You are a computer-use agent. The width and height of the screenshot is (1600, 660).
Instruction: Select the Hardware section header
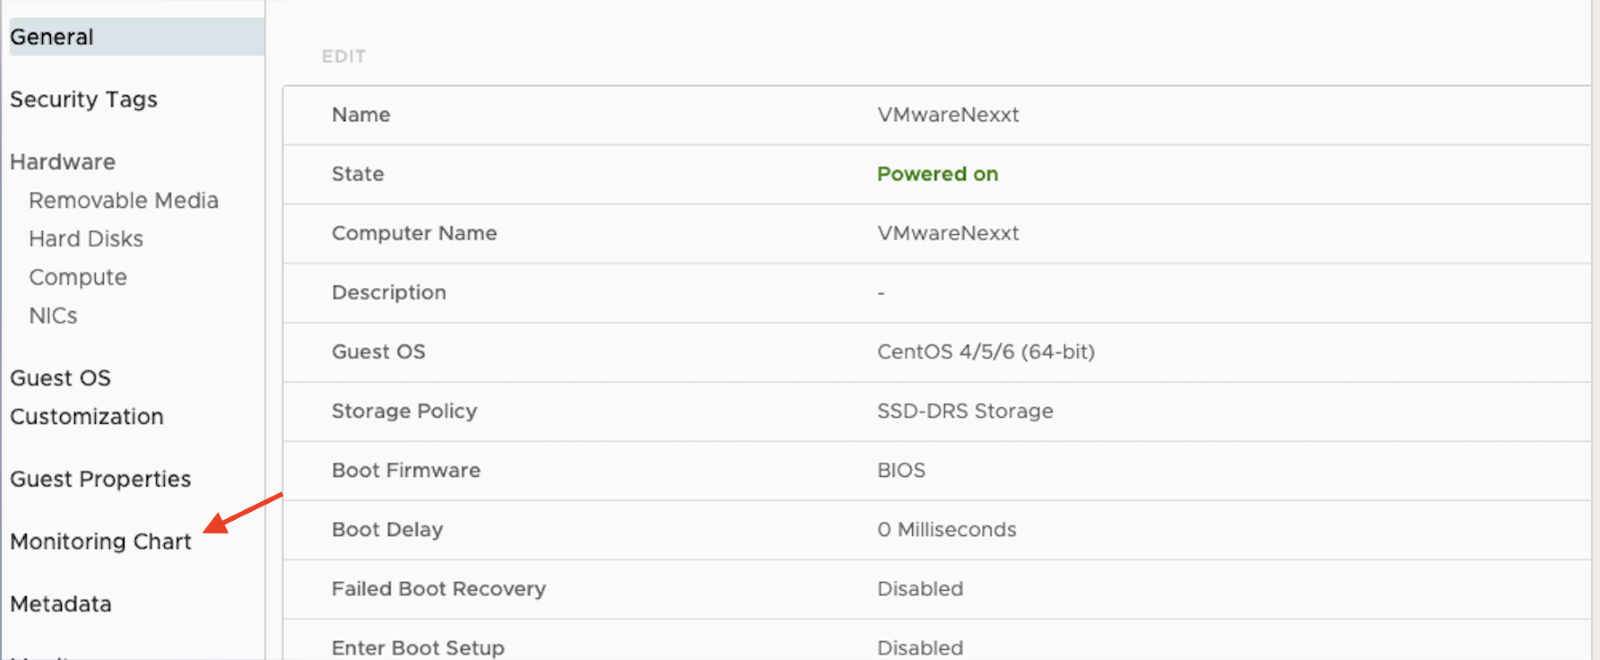point(62,161)
